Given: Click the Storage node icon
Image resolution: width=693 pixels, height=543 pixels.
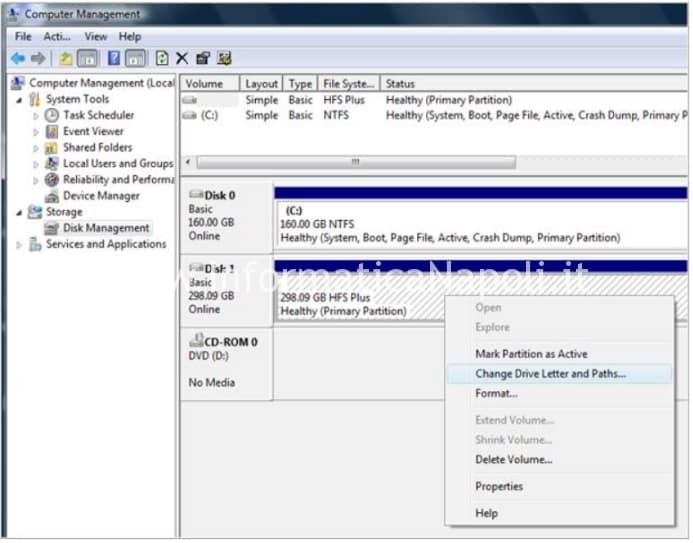Looking at the screenshot, I should [35, 213].
